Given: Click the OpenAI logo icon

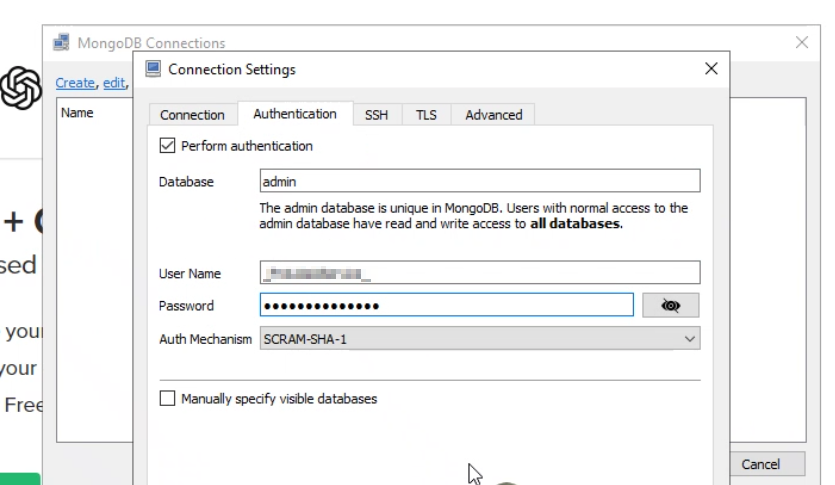Looking at the screenshot, I should 21,88.
